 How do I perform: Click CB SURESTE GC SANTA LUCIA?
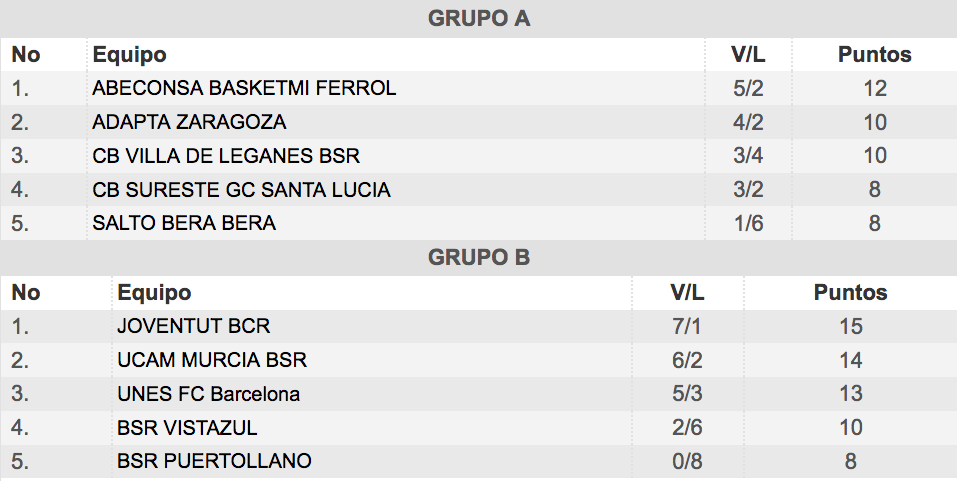point(241,190)
